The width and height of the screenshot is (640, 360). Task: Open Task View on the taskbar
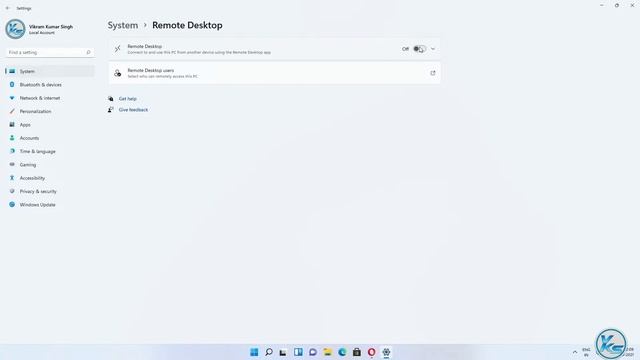(283, 352)
